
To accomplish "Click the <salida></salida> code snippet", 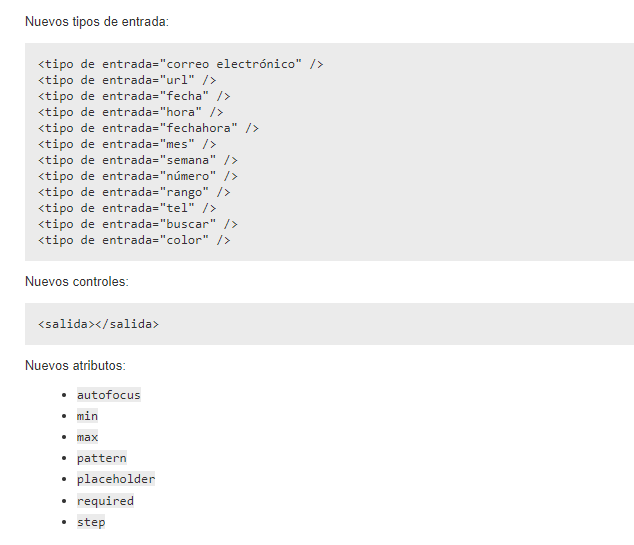I will (x=98, y=324).
